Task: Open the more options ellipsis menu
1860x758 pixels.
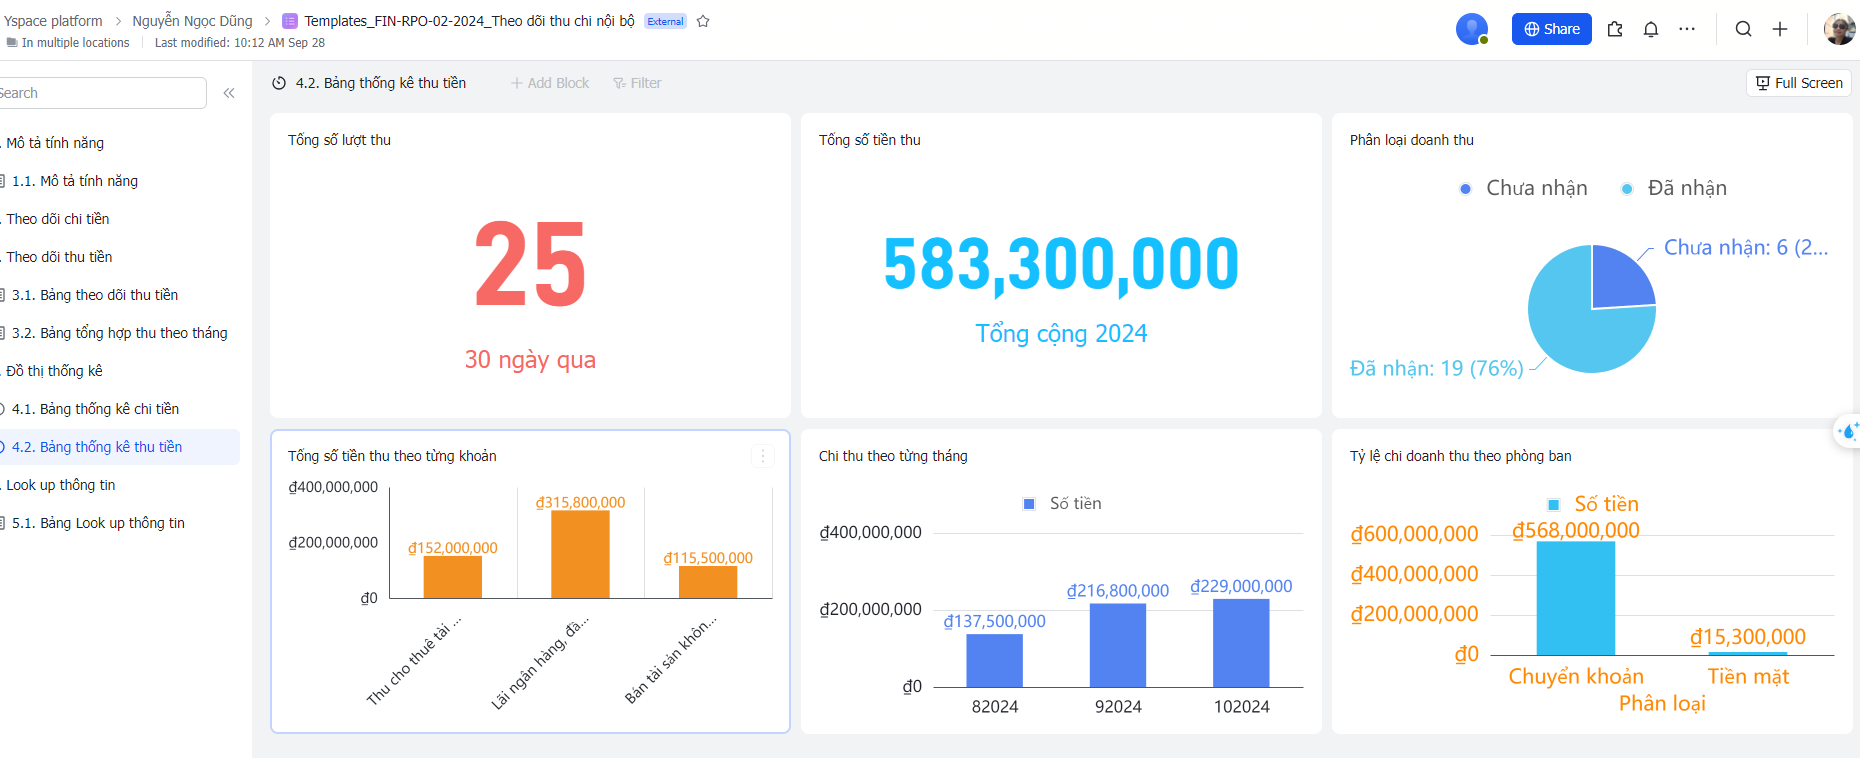Action: click(1687, 29)
